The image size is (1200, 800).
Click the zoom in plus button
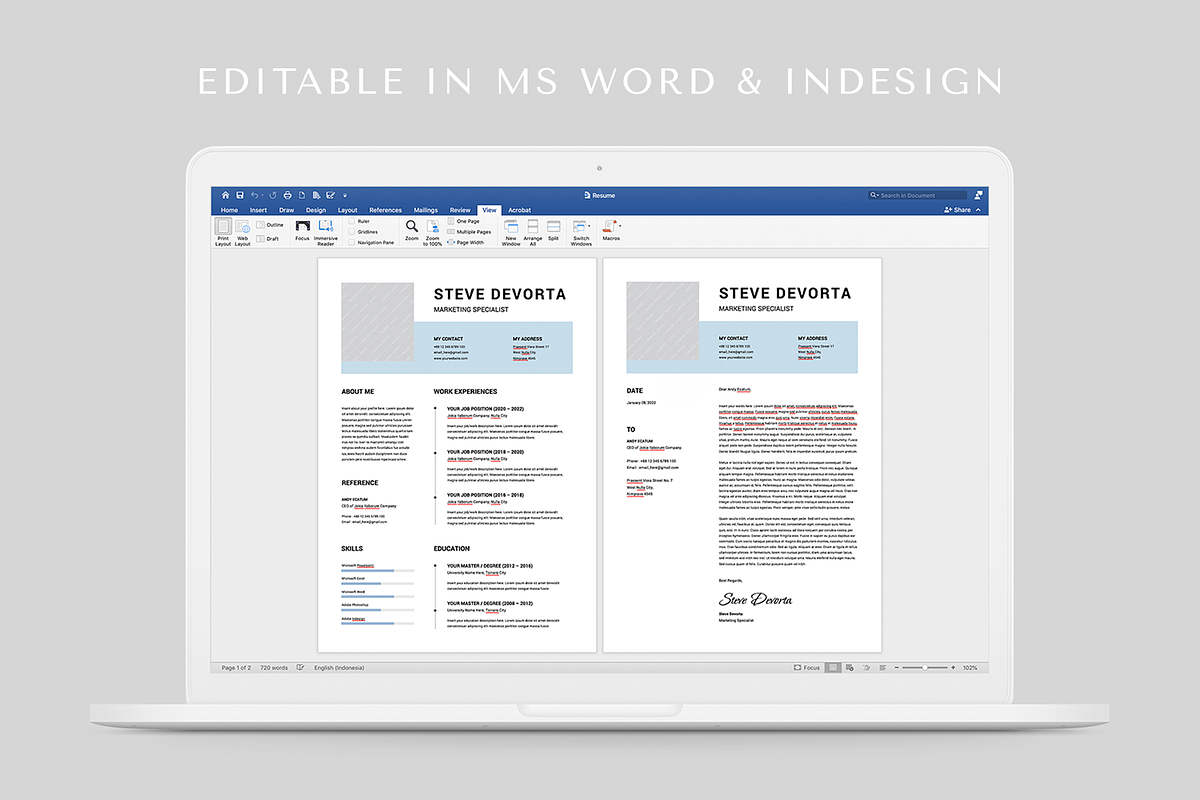coord(953,668)
